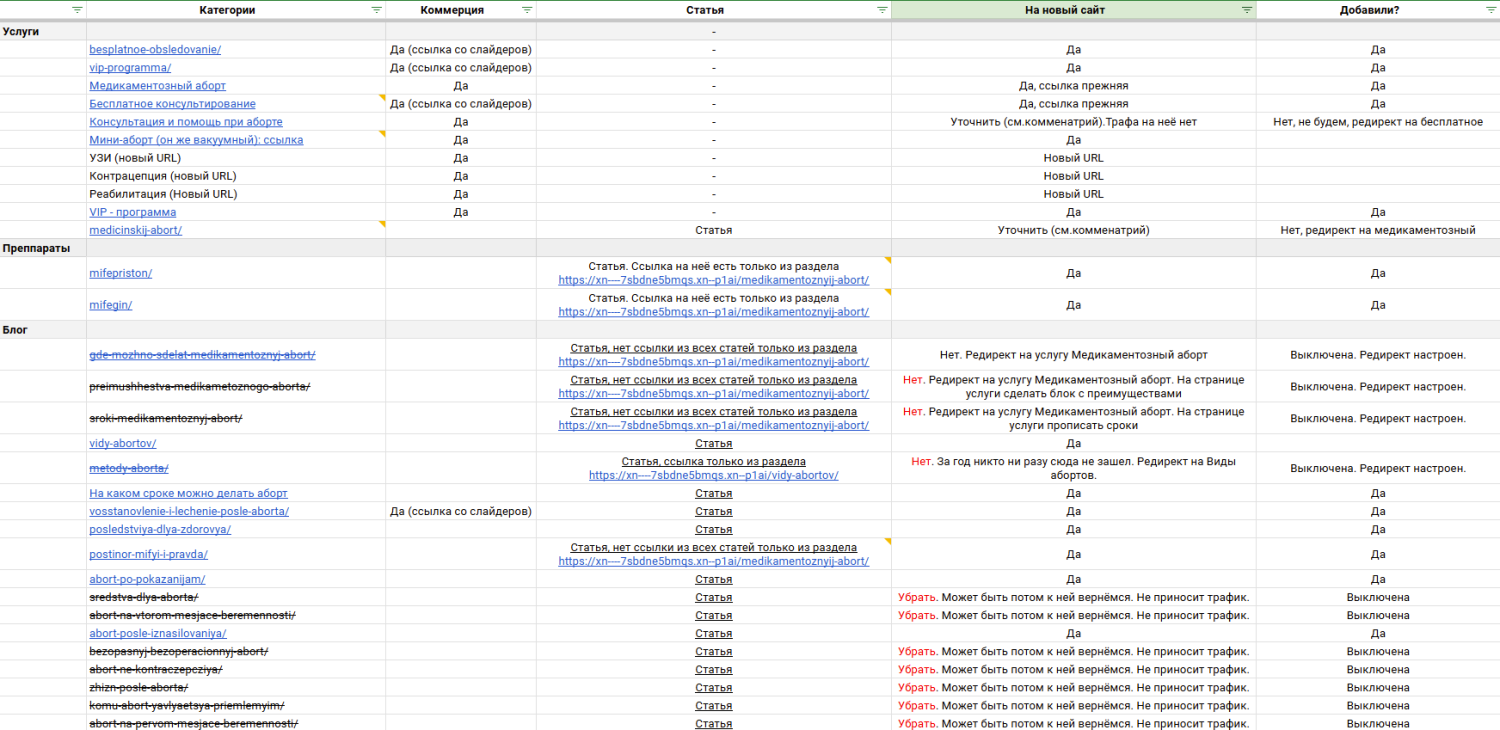Open the mifepriston/ link

121,273
